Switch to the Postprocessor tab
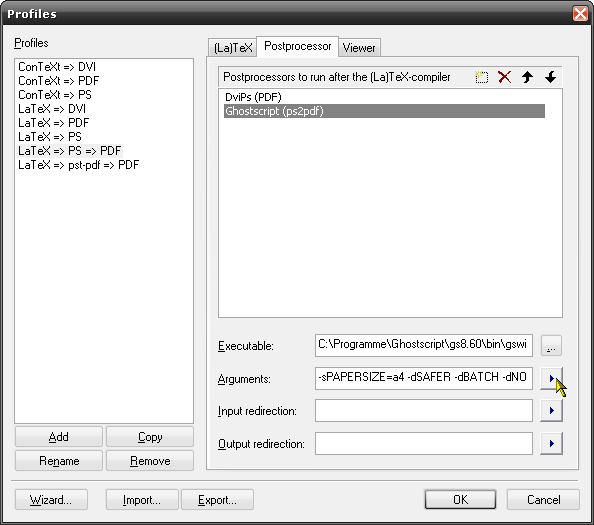594x525 pixels. pyautogui.click(x=297, y=47)
